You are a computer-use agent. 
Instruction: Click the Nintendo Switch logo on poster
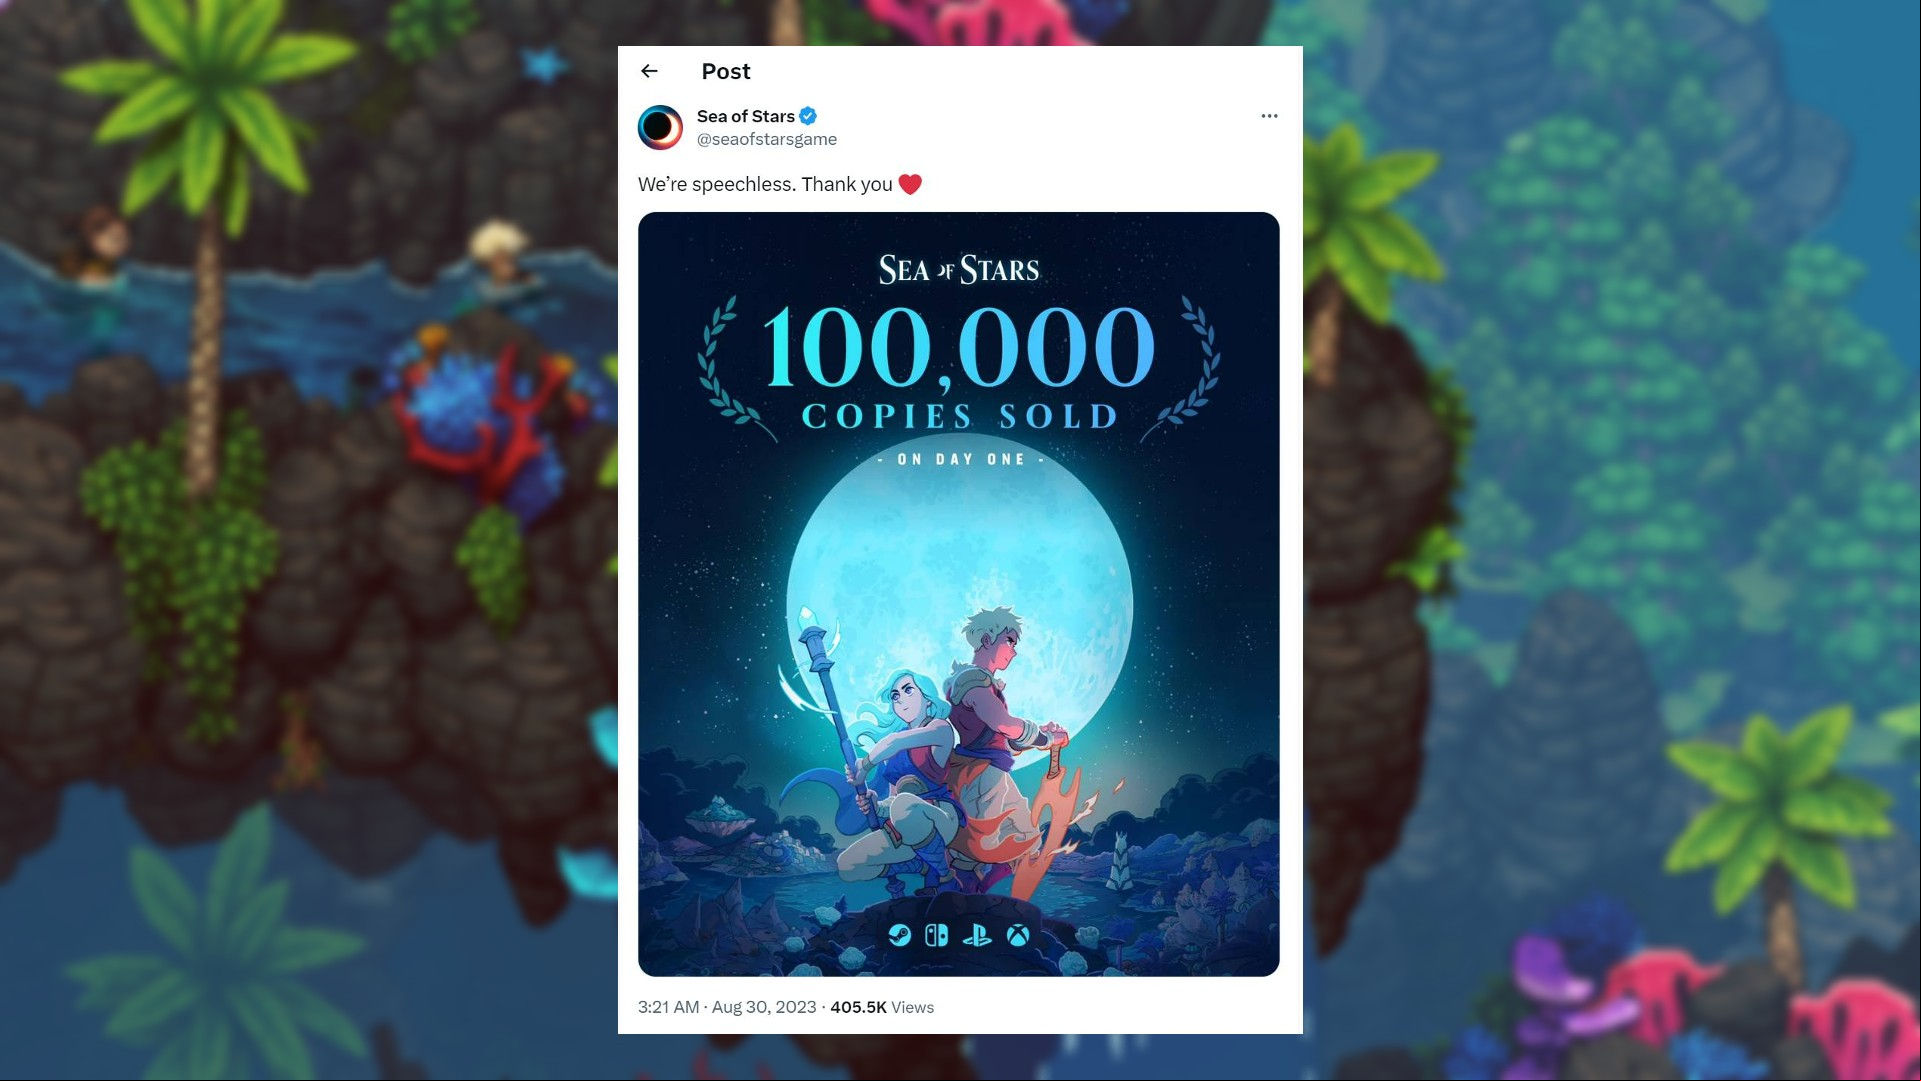point(937,935)
